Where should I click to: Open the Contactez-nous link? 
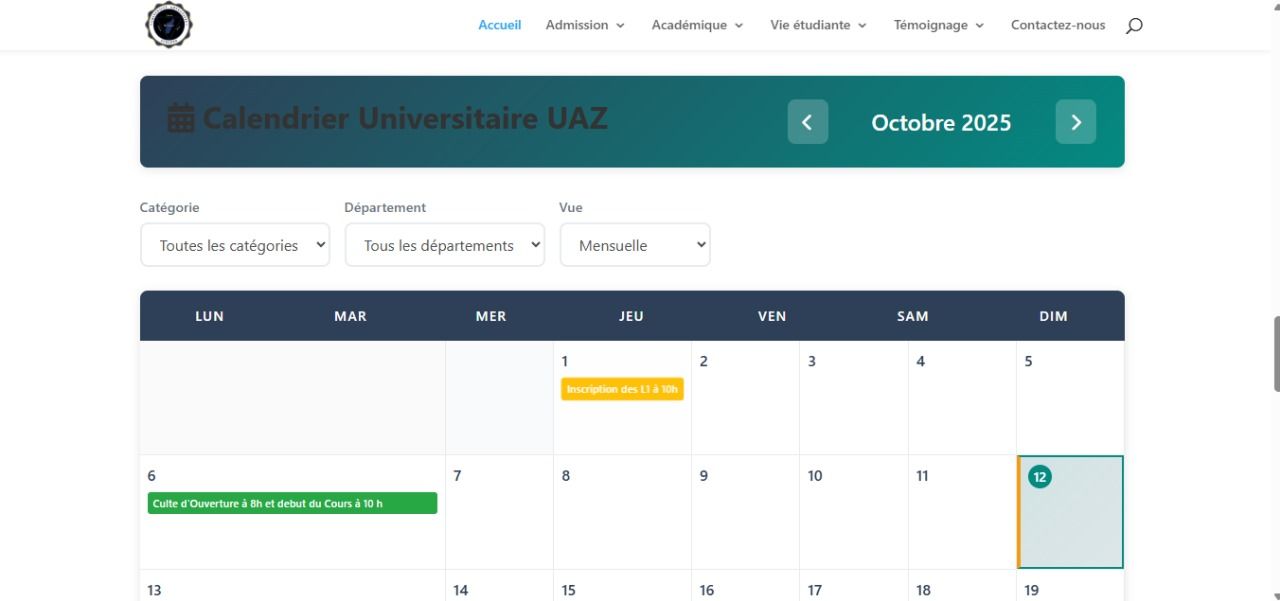pos(1058,25)
